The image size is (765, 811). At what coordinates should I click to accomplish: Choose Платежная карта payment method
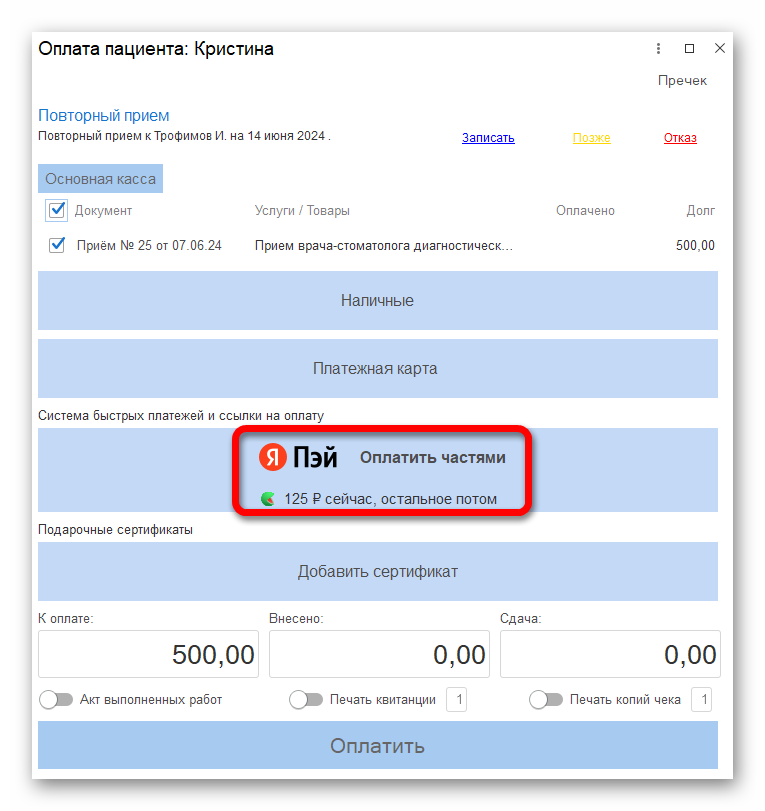[378, 369]
